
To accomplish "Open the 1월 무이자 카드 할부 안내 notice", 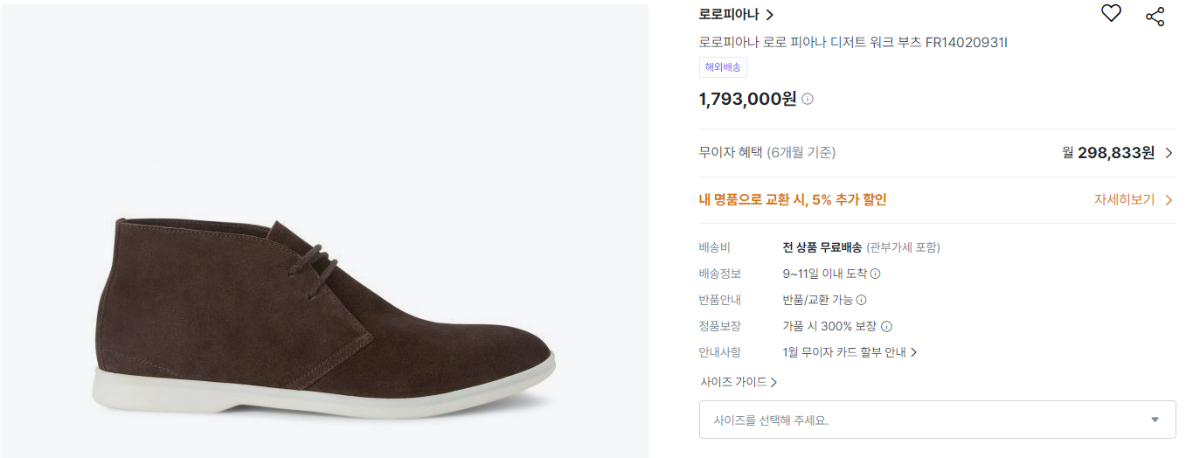I will (850, 352).
